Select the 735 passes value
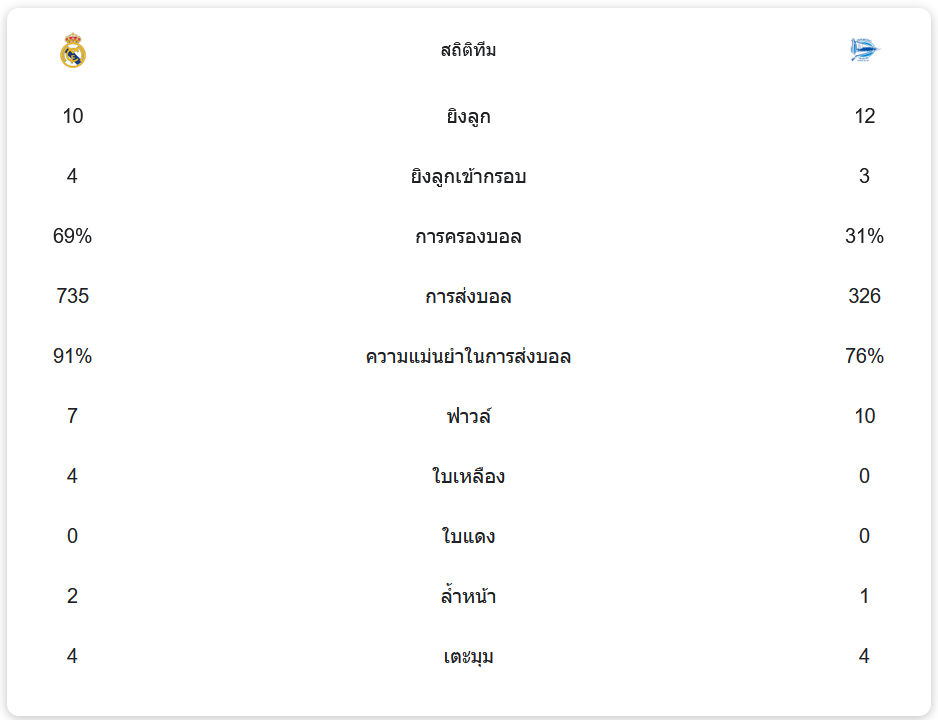This screenshot has width=938, height=720. tap(73, 297)
